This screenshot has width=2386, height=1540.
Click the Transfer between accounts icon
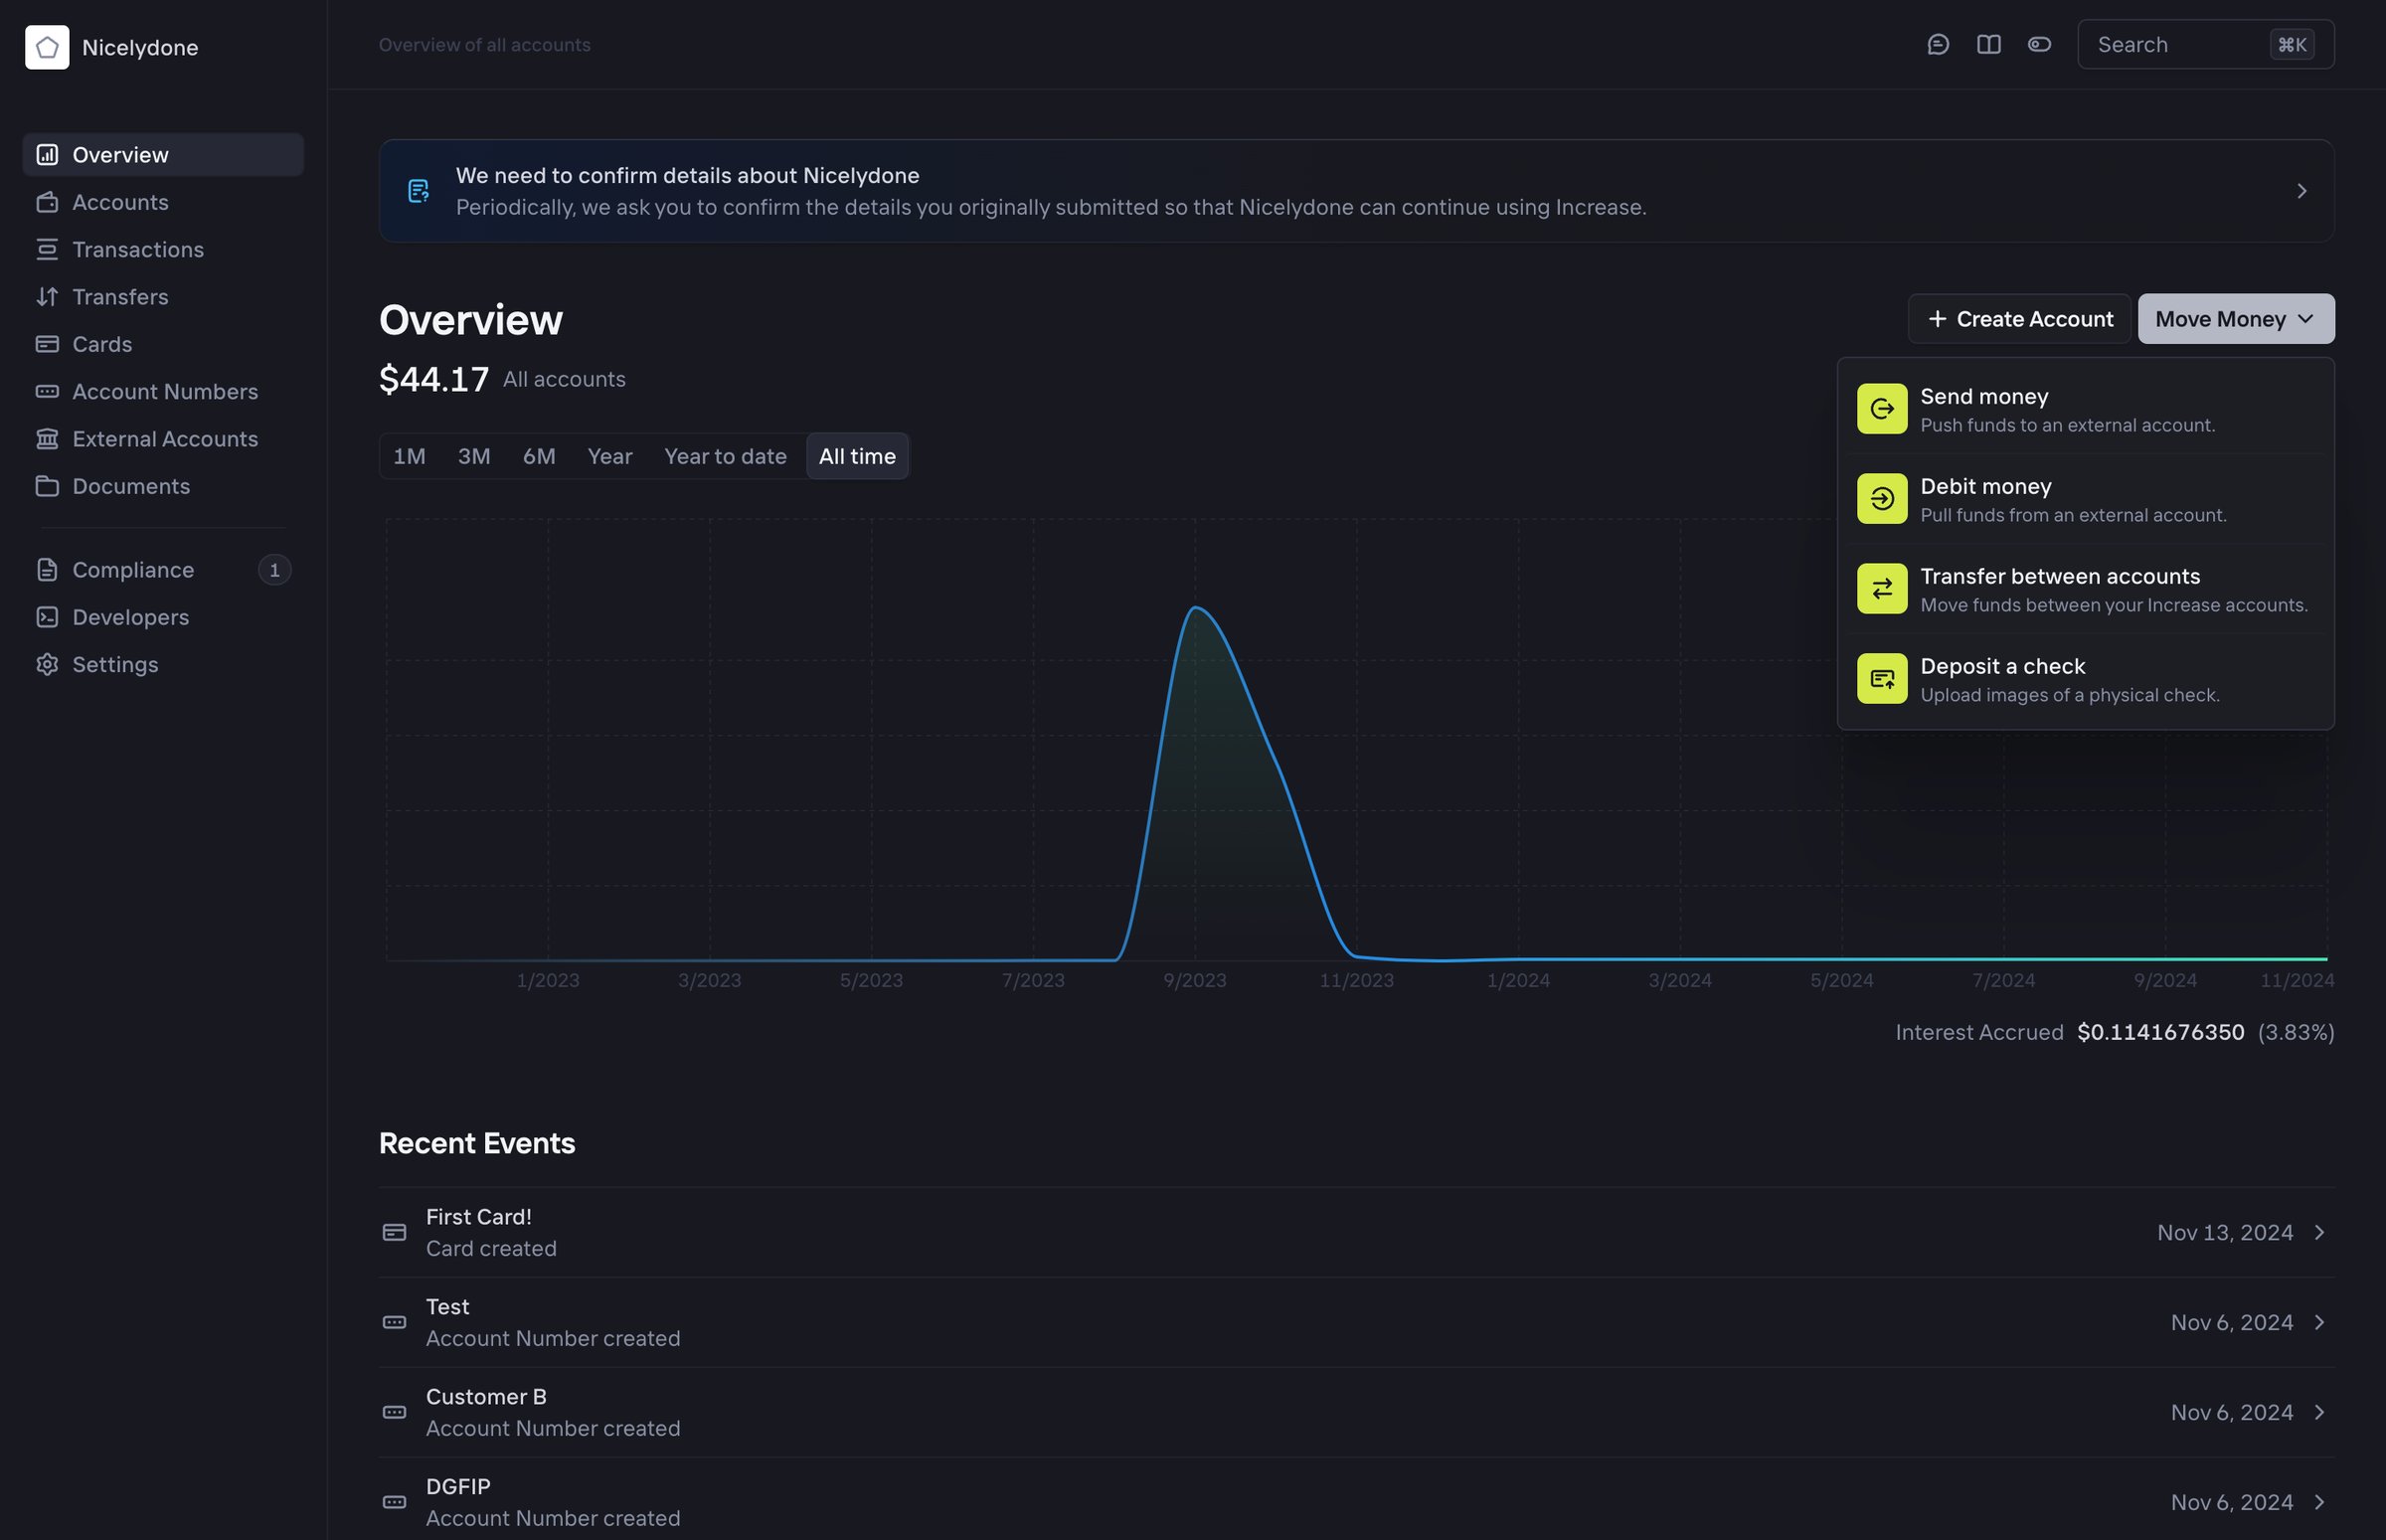1882,589
